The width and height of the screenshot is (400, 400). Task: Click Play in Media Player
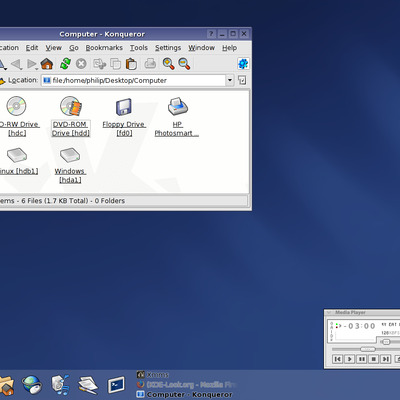pyautogui.click(x=350, y=359)
